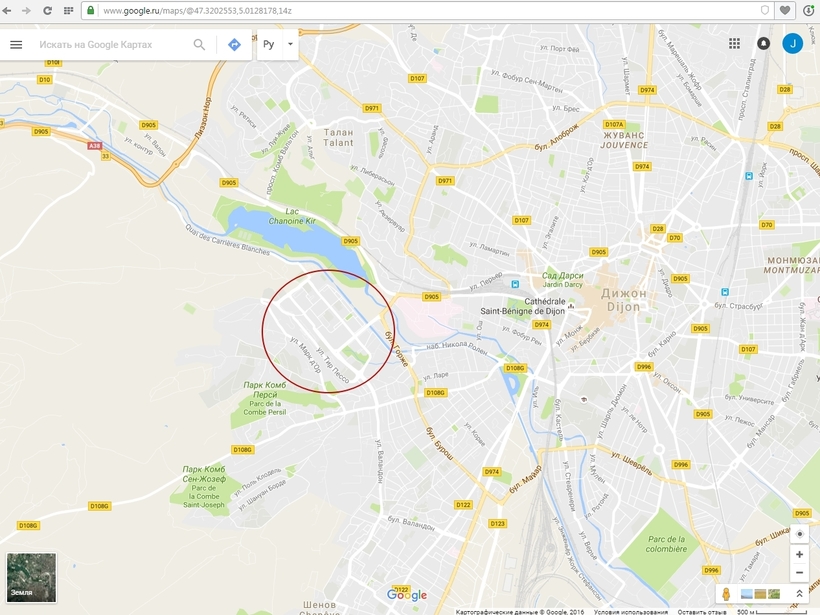Switch to the Земля satellite view

click(31, 577)
